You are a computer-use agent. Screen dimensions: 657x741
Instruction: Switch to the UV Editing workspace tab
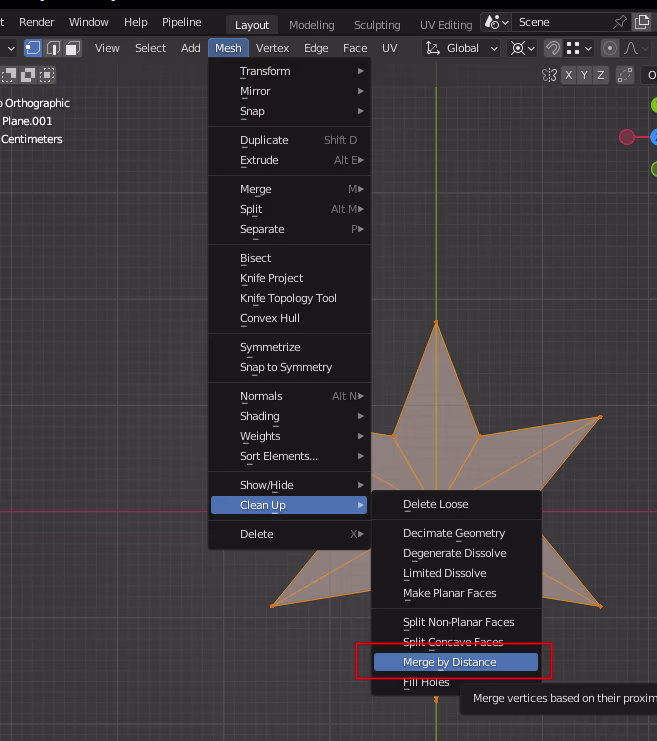(446, 25)
